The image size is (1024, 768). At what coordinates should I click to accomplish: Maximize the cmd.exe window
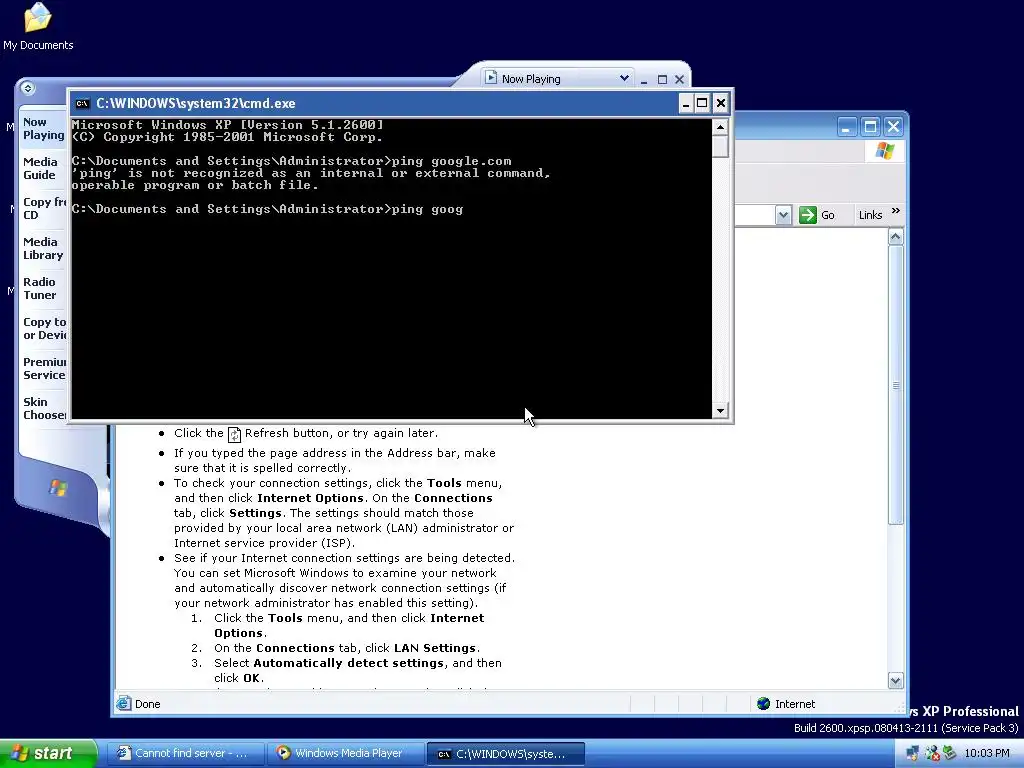(x=702, y=103)
